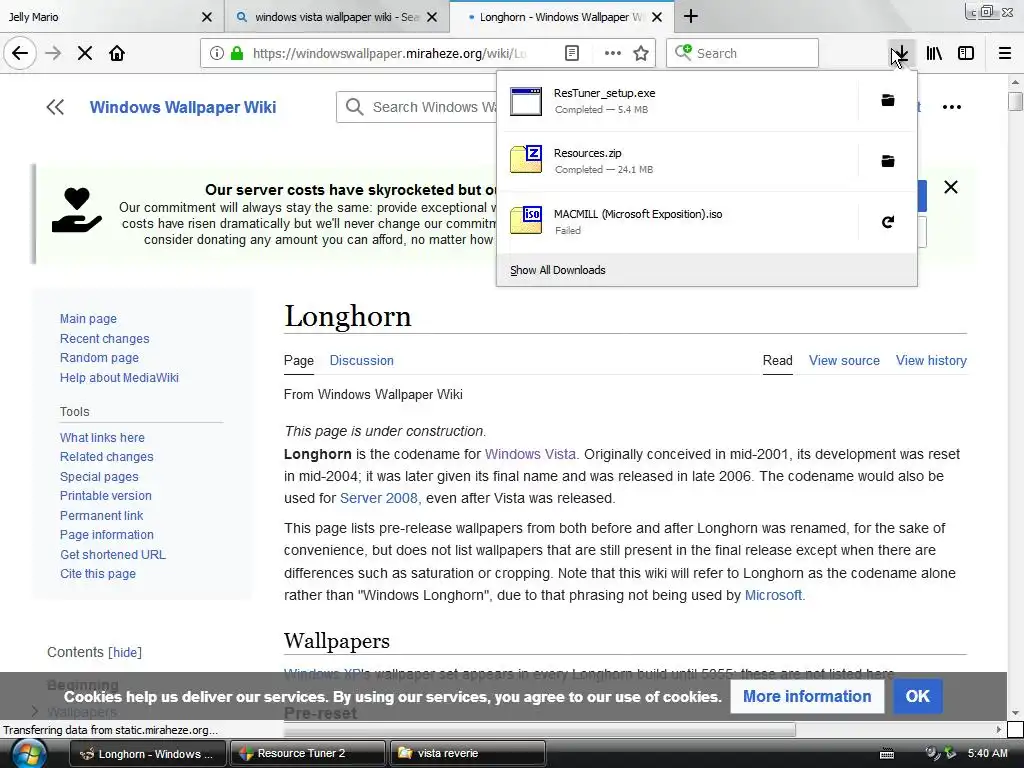Open Recent changes sidebar link
Screen dimensions: 1024x768
[x=104, y=338]
